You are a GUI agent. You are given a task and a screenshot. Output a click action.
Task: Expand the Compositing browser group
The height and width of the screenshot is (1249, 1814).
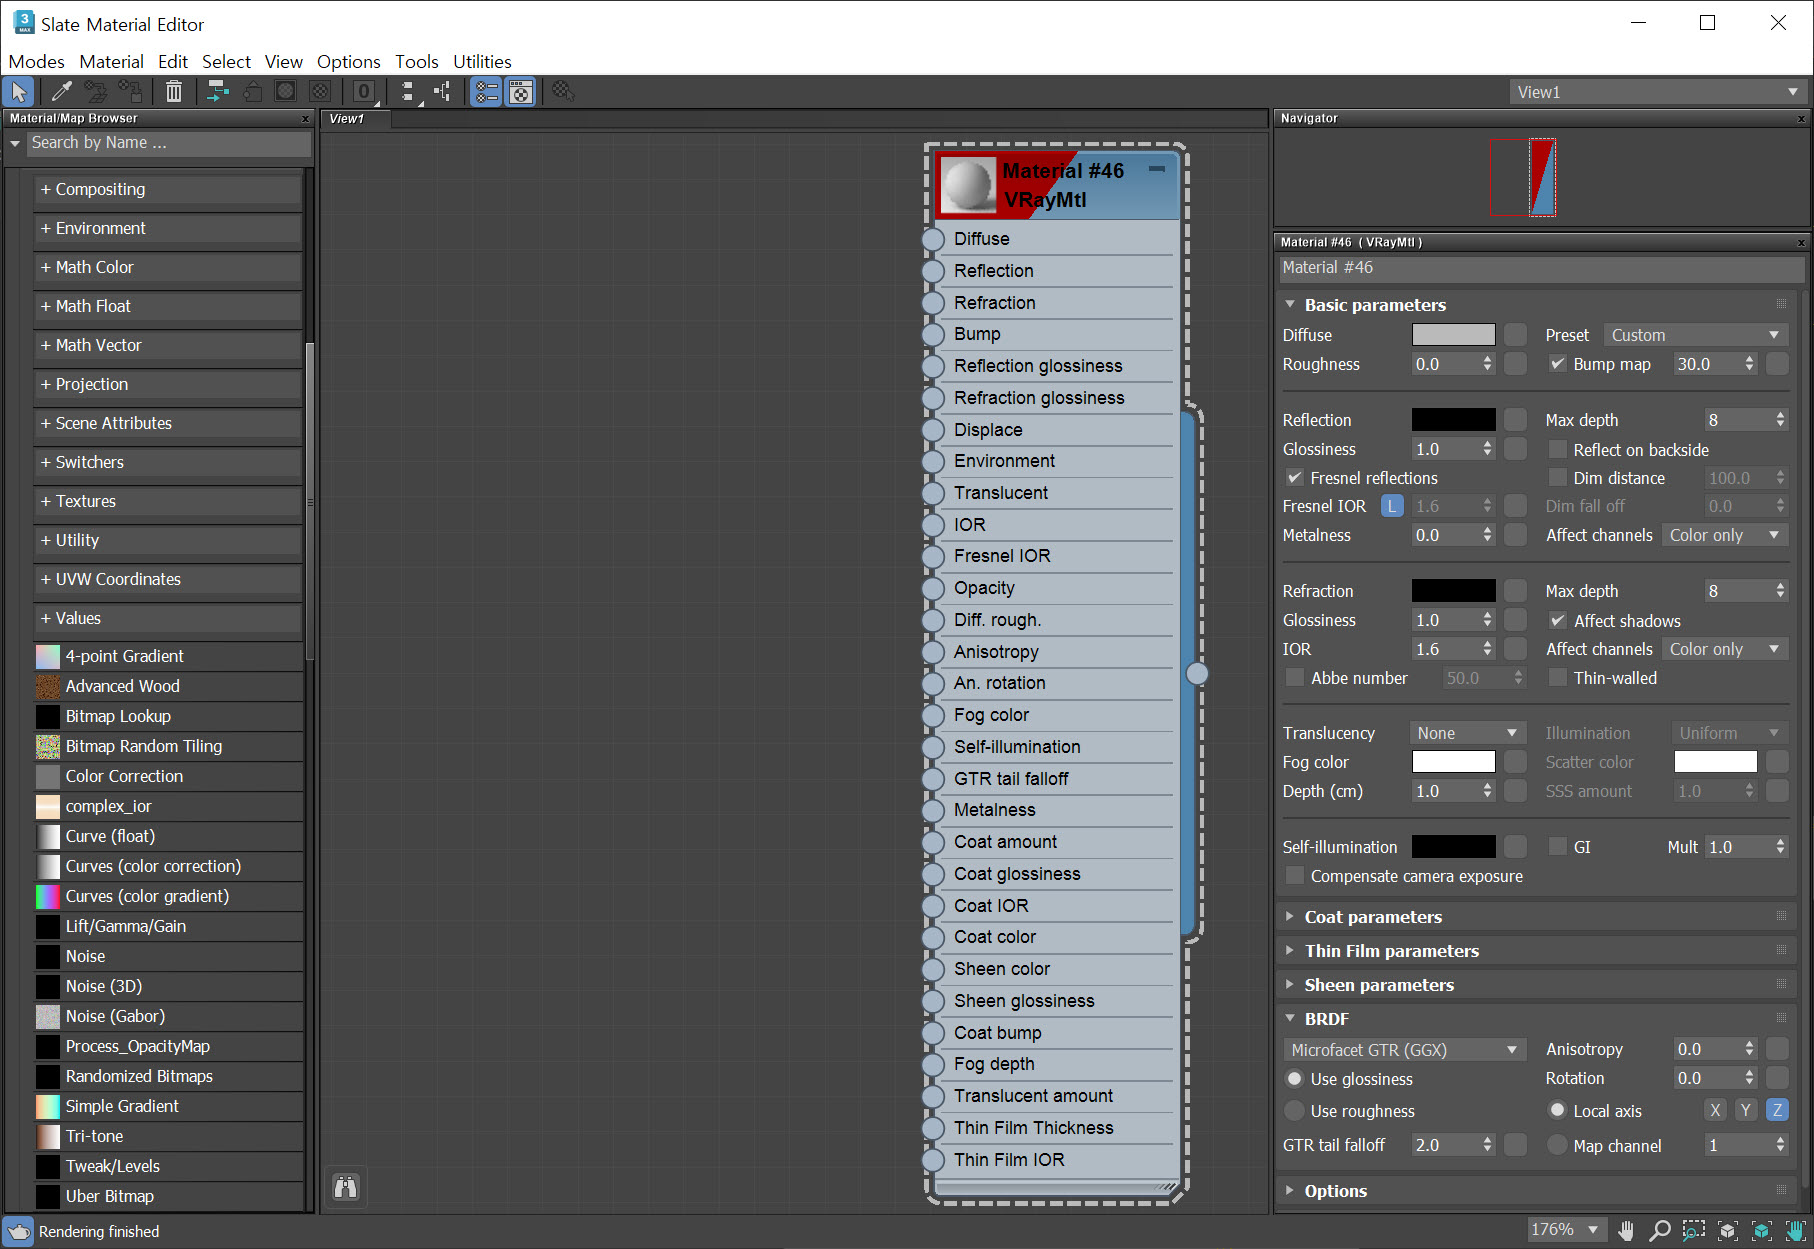pyautogui.click(x=168, y=189)
